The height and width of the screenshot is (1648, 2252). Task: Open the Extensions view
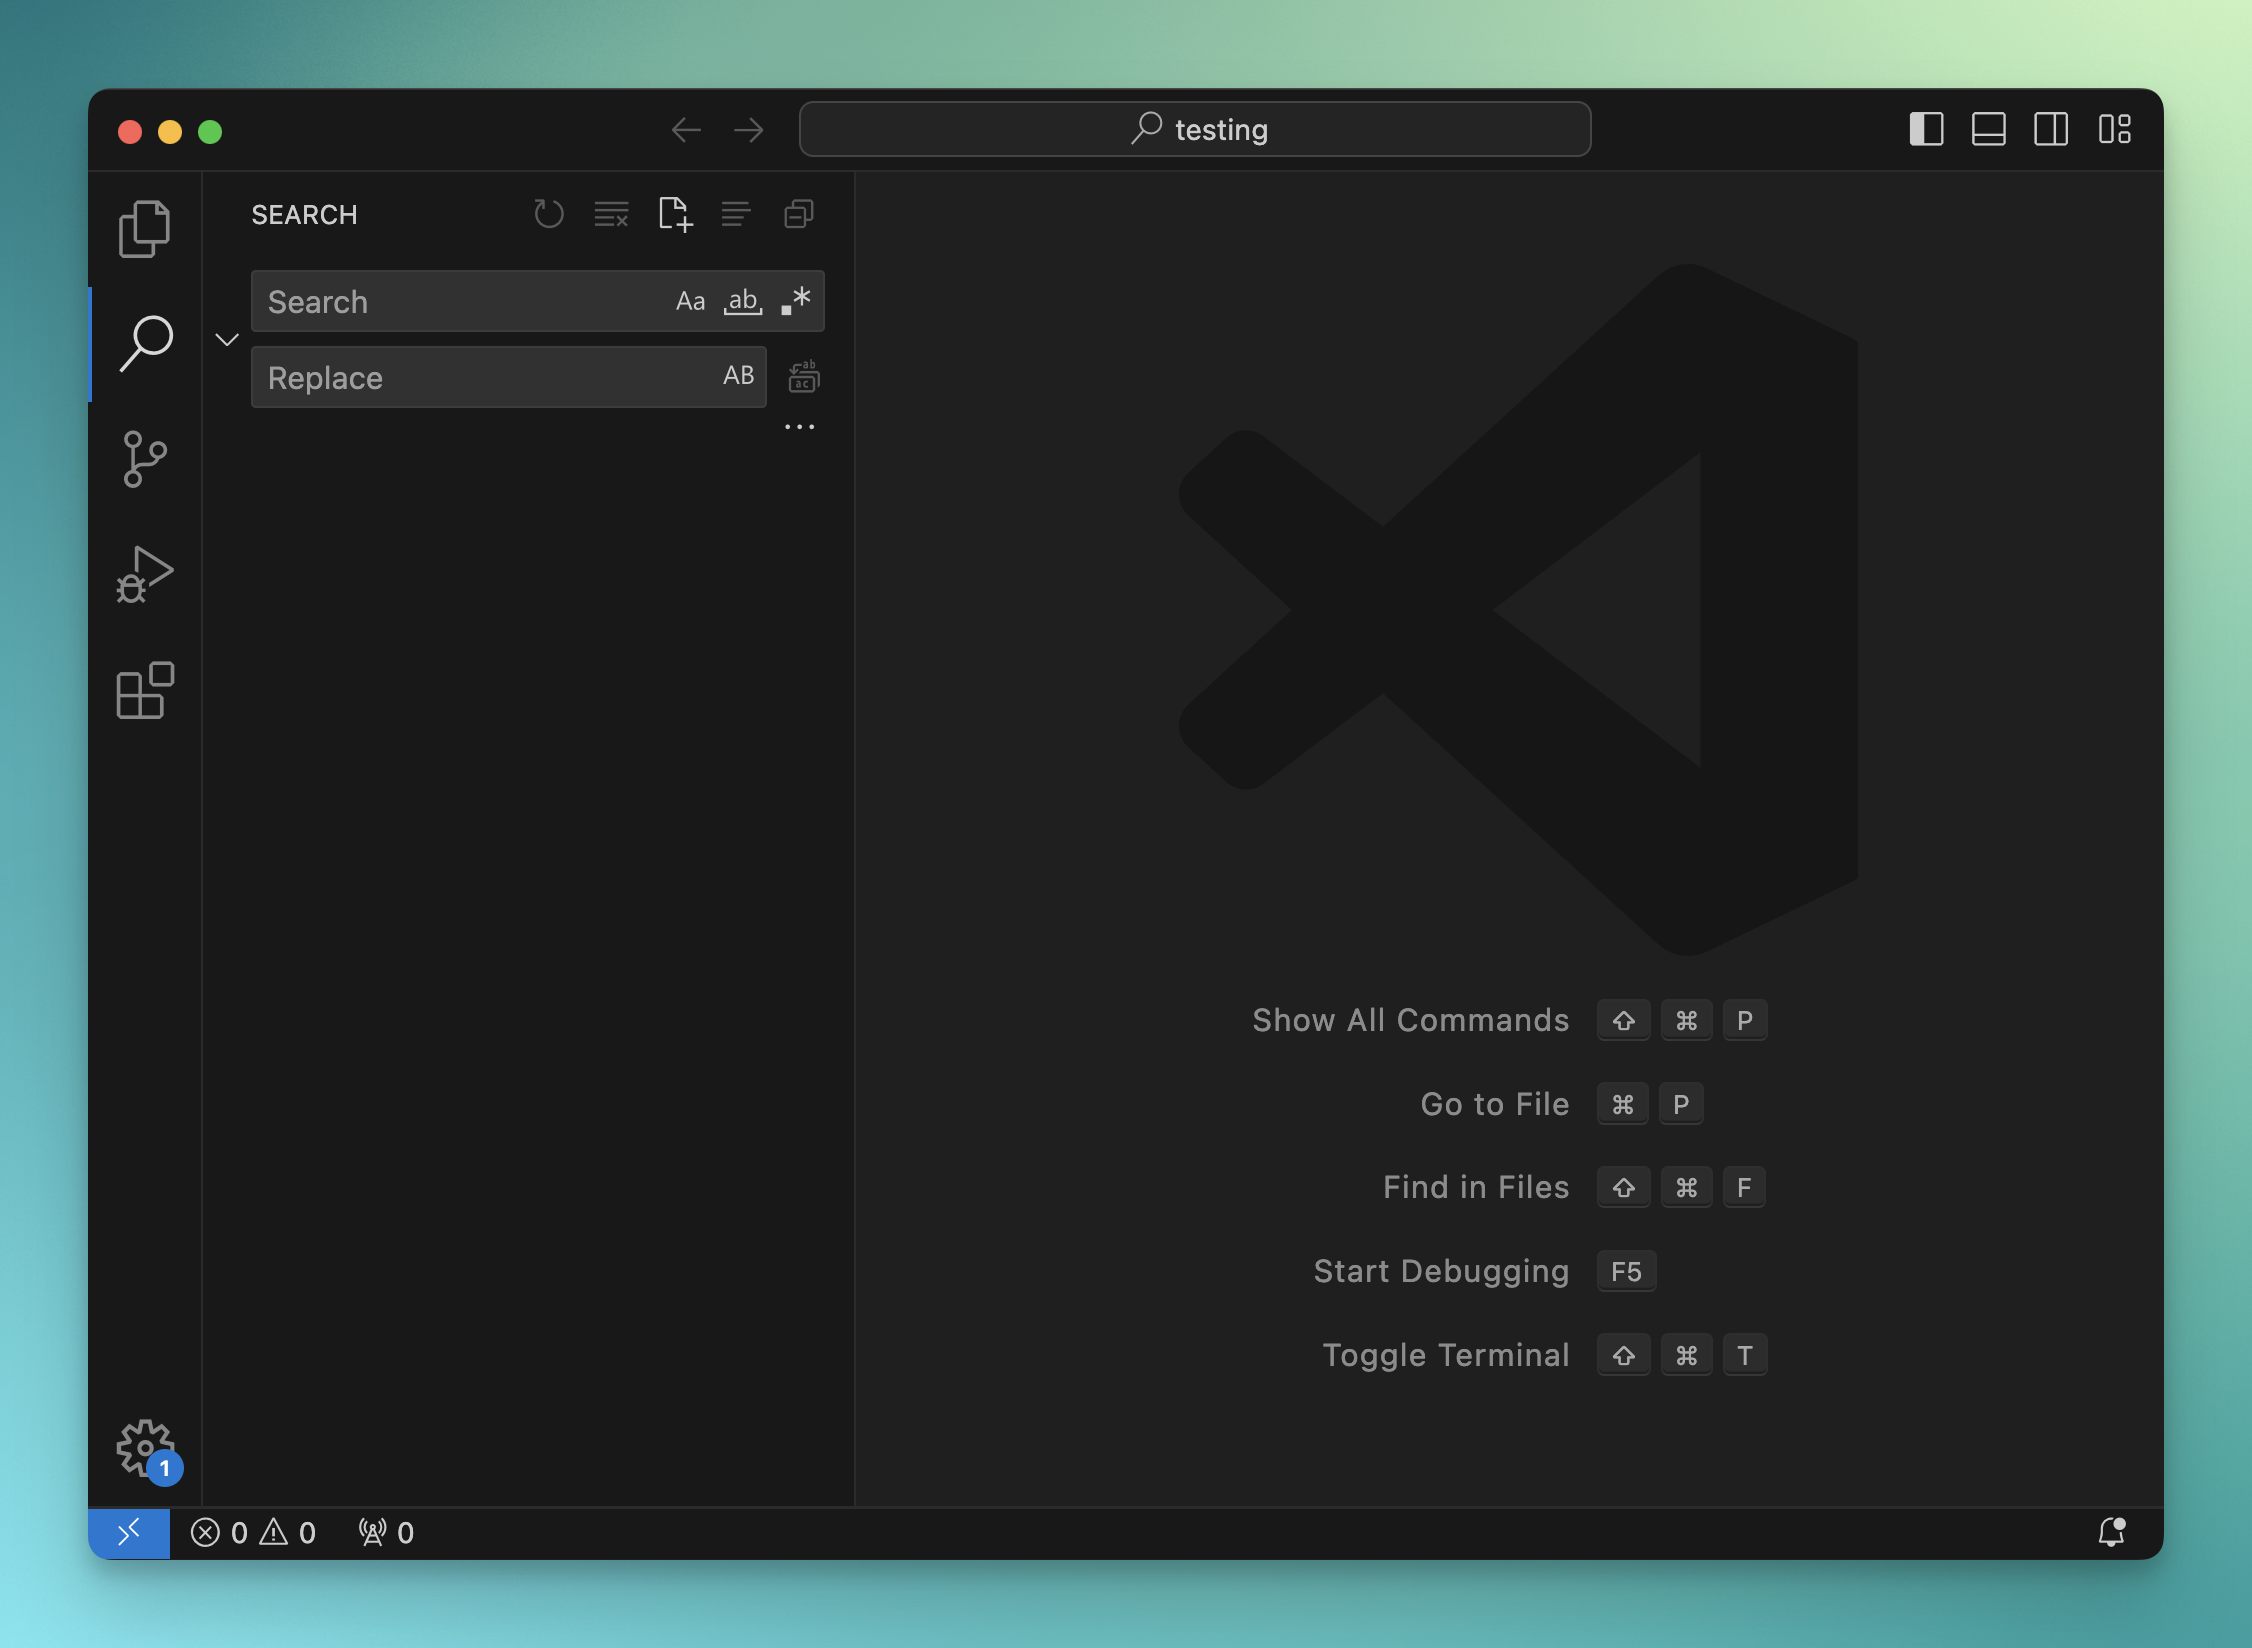145,690
